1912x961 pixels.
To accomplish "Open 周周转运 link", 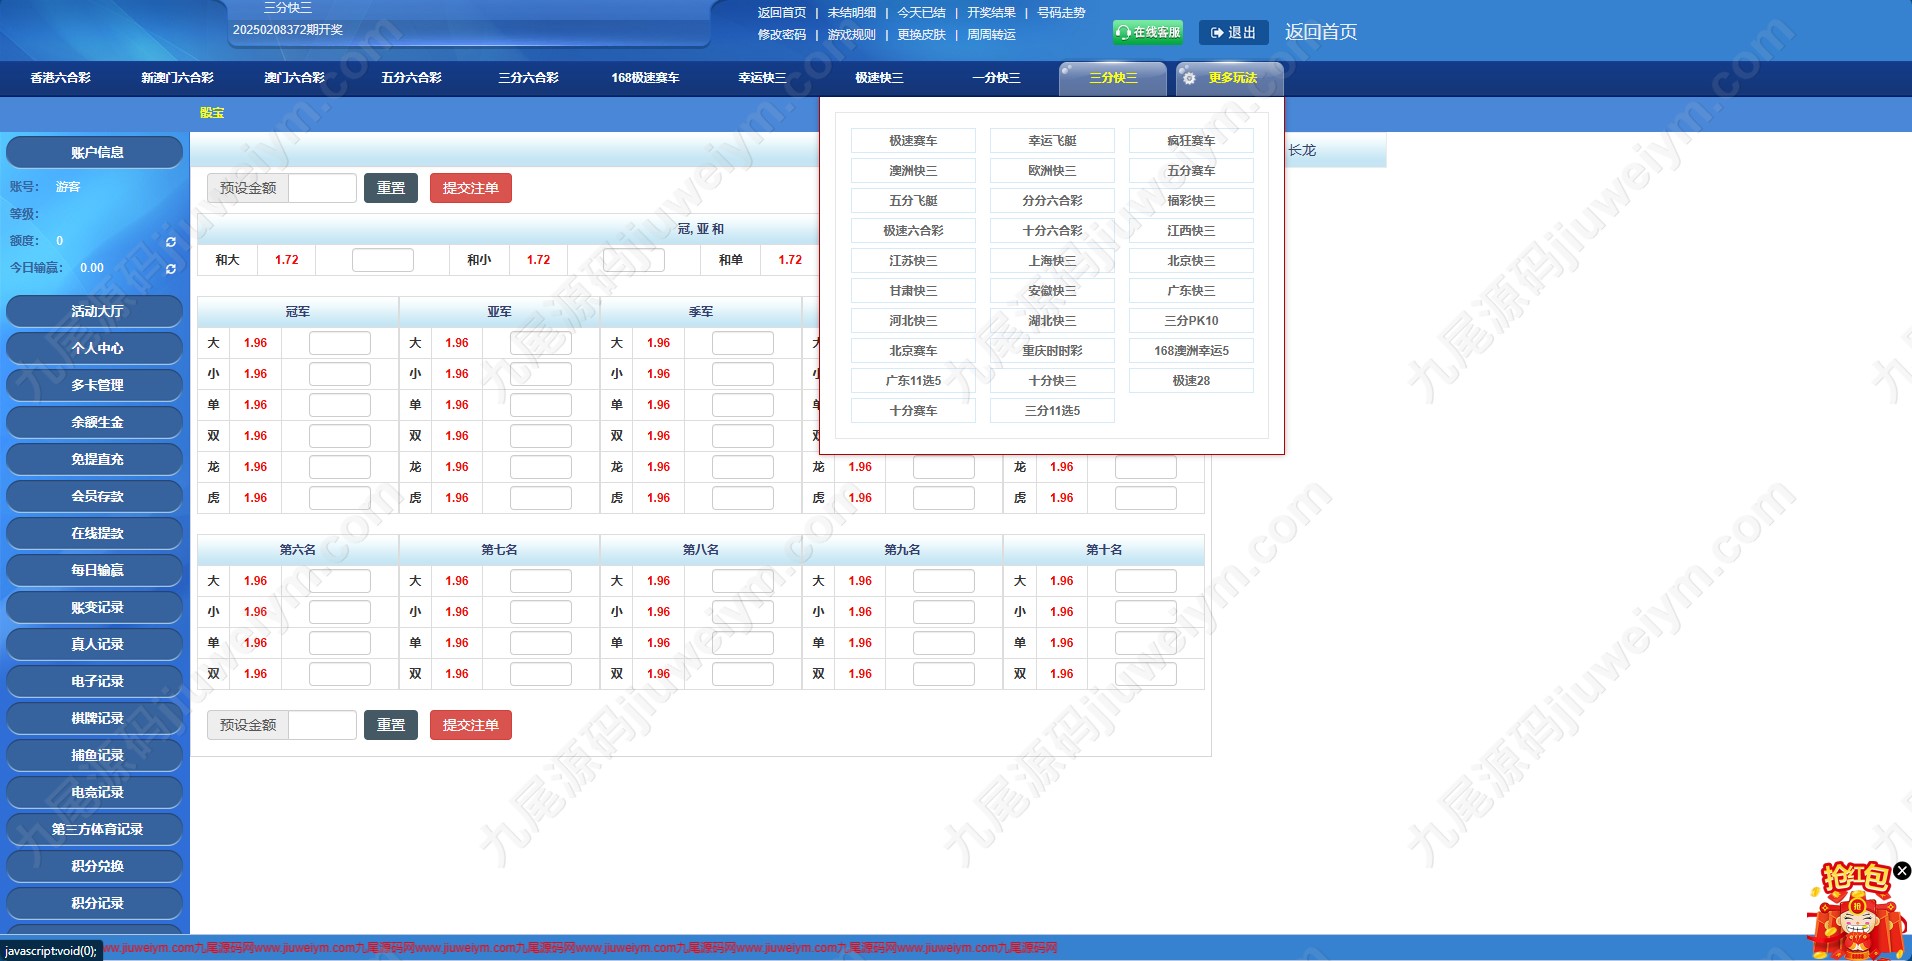I will point(991,35).
